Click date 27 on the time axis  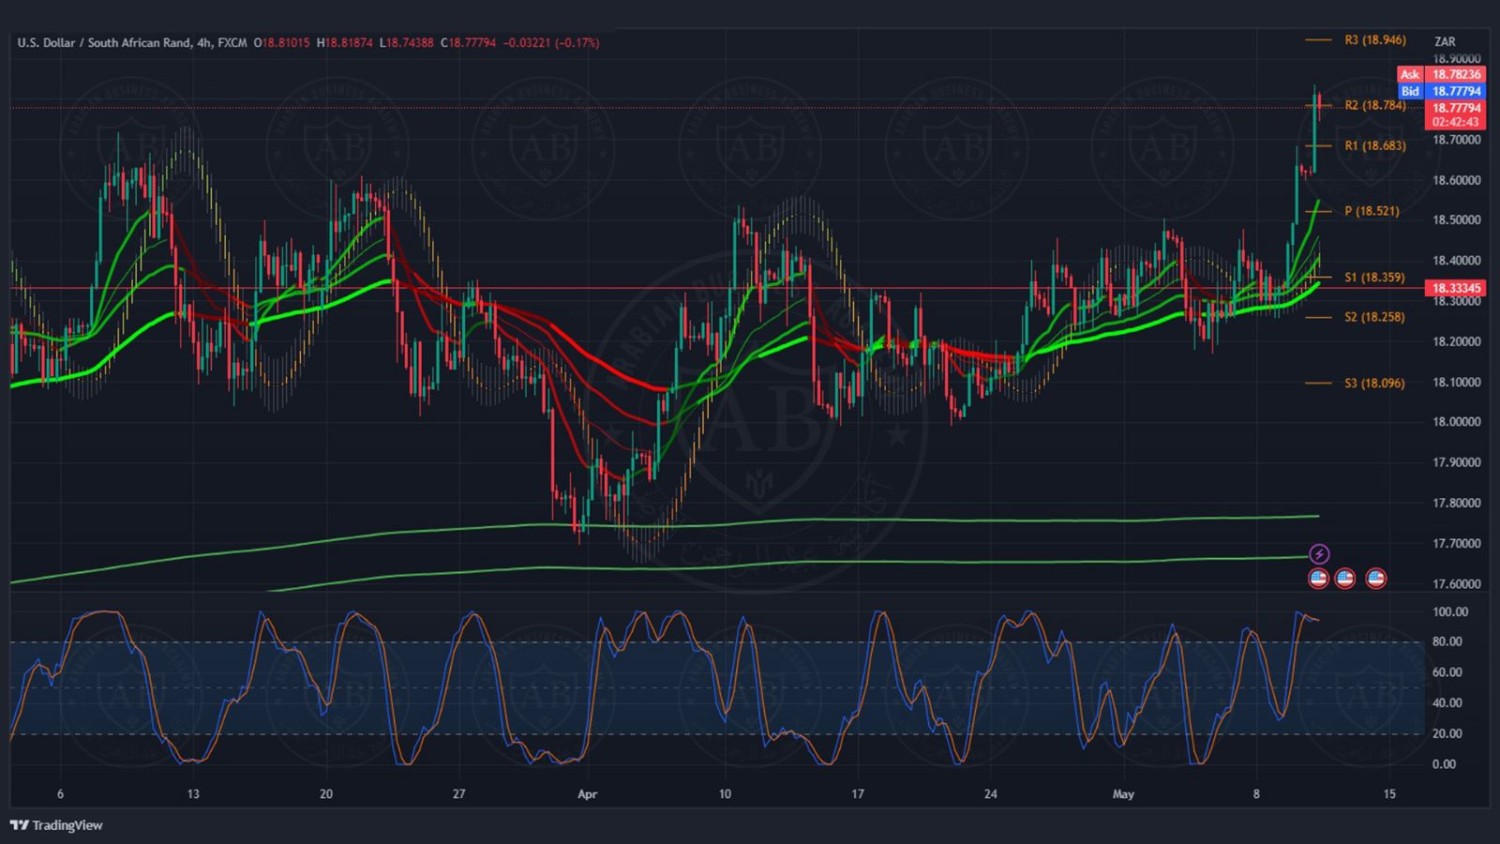coord(459,794)
